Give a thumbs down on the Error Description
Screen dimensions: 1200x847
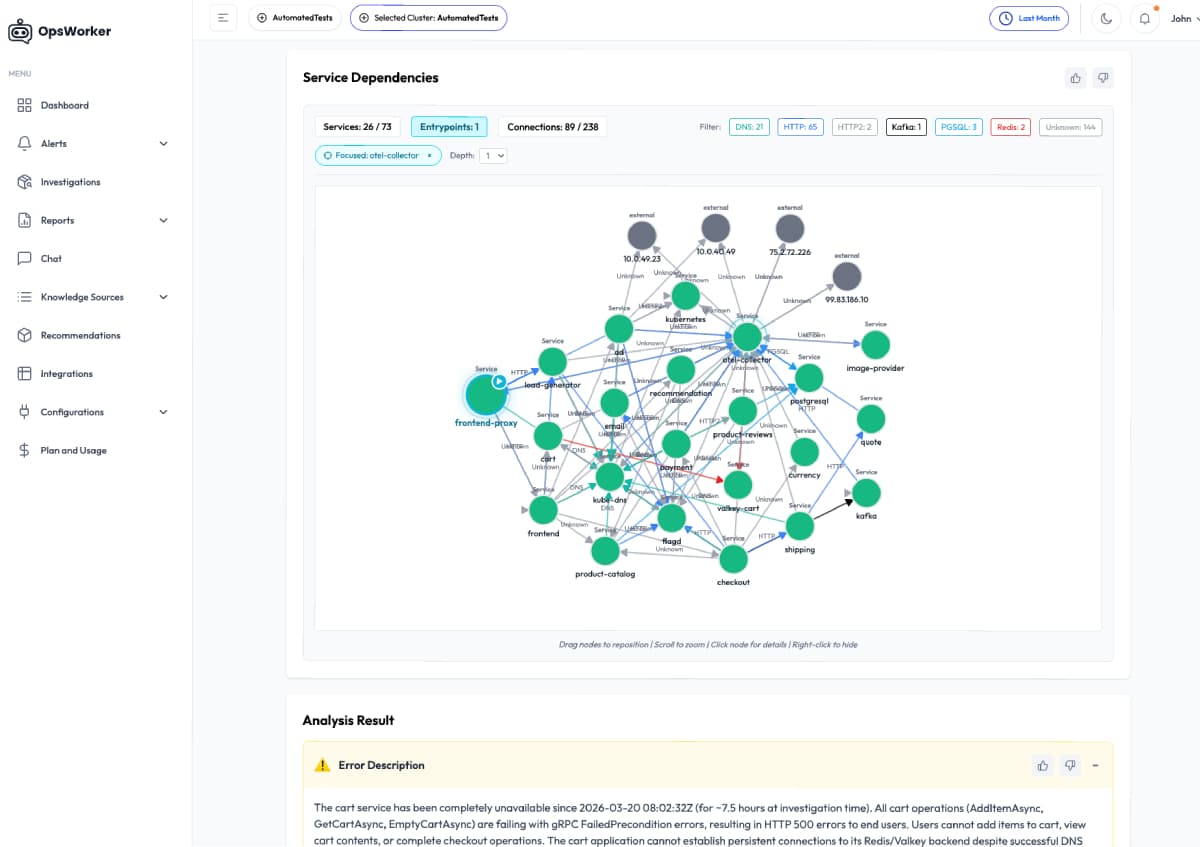[1069, 765]
